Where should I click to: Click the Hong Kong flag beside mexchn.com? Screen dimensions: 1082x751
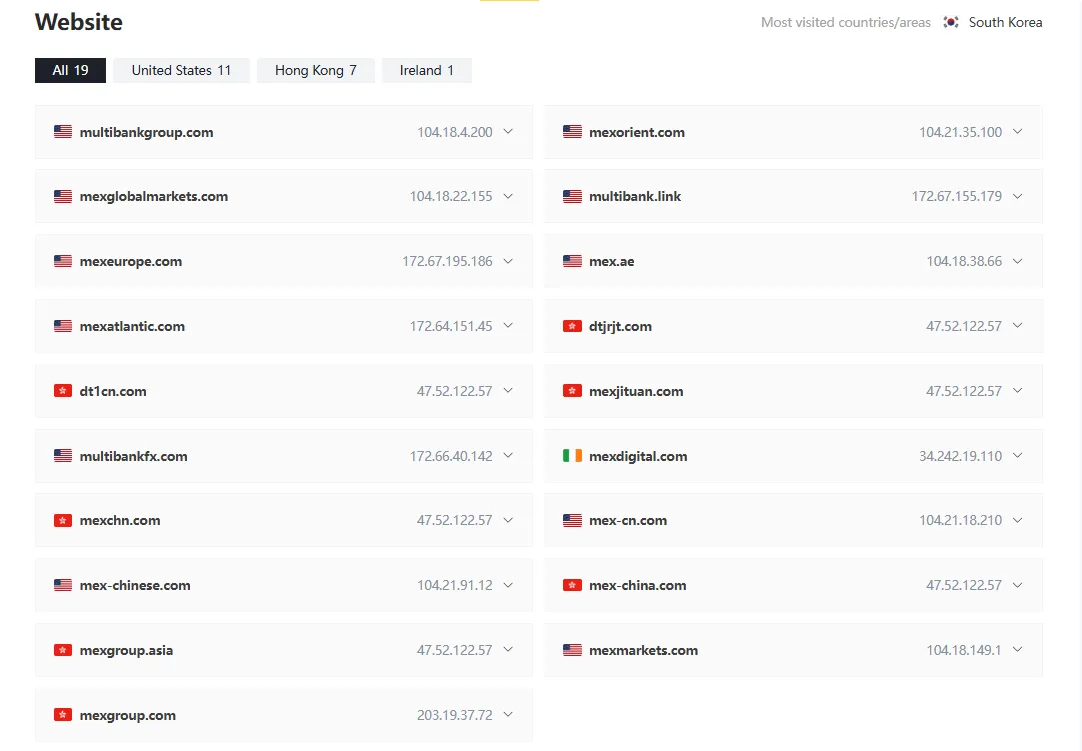(x=63, y=520)
